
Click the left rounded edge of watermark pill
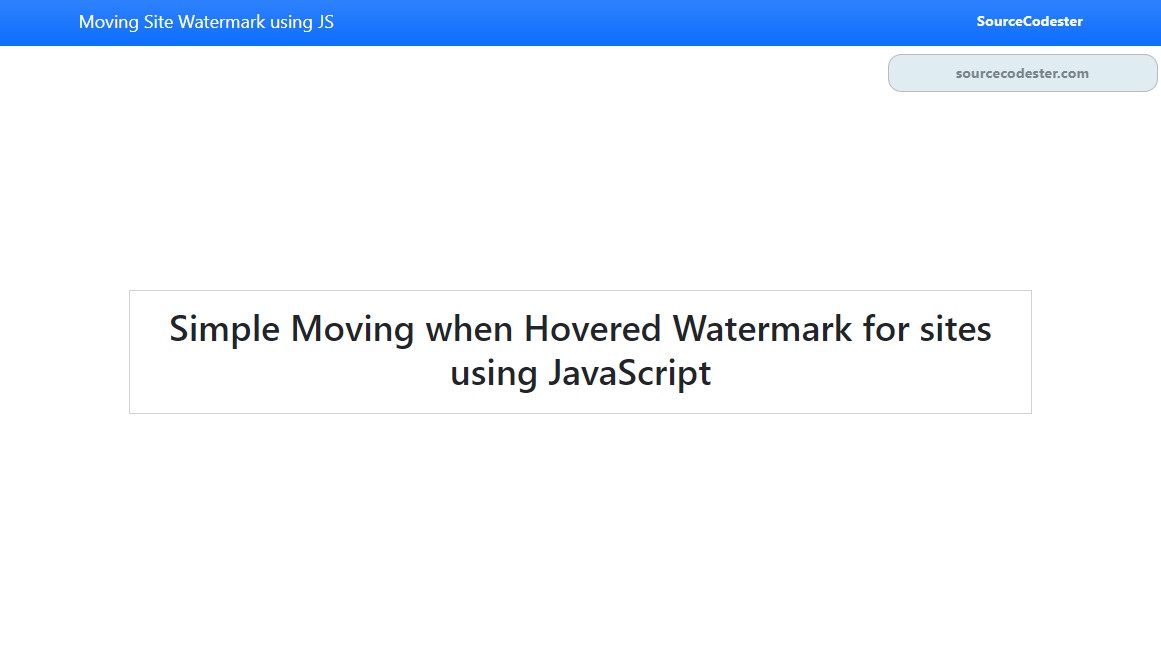point(897,73)
